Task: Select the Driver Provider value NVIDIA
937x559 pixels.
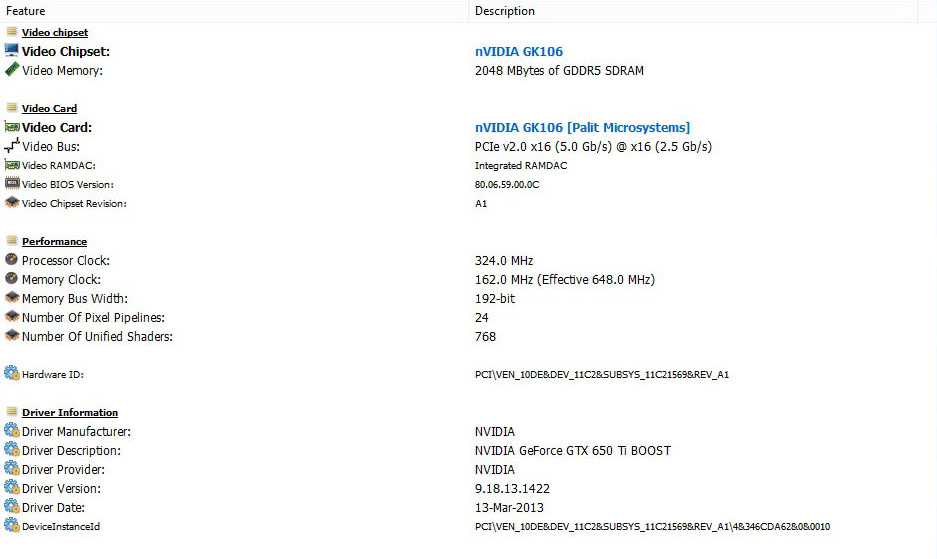Action: (495, 470)
